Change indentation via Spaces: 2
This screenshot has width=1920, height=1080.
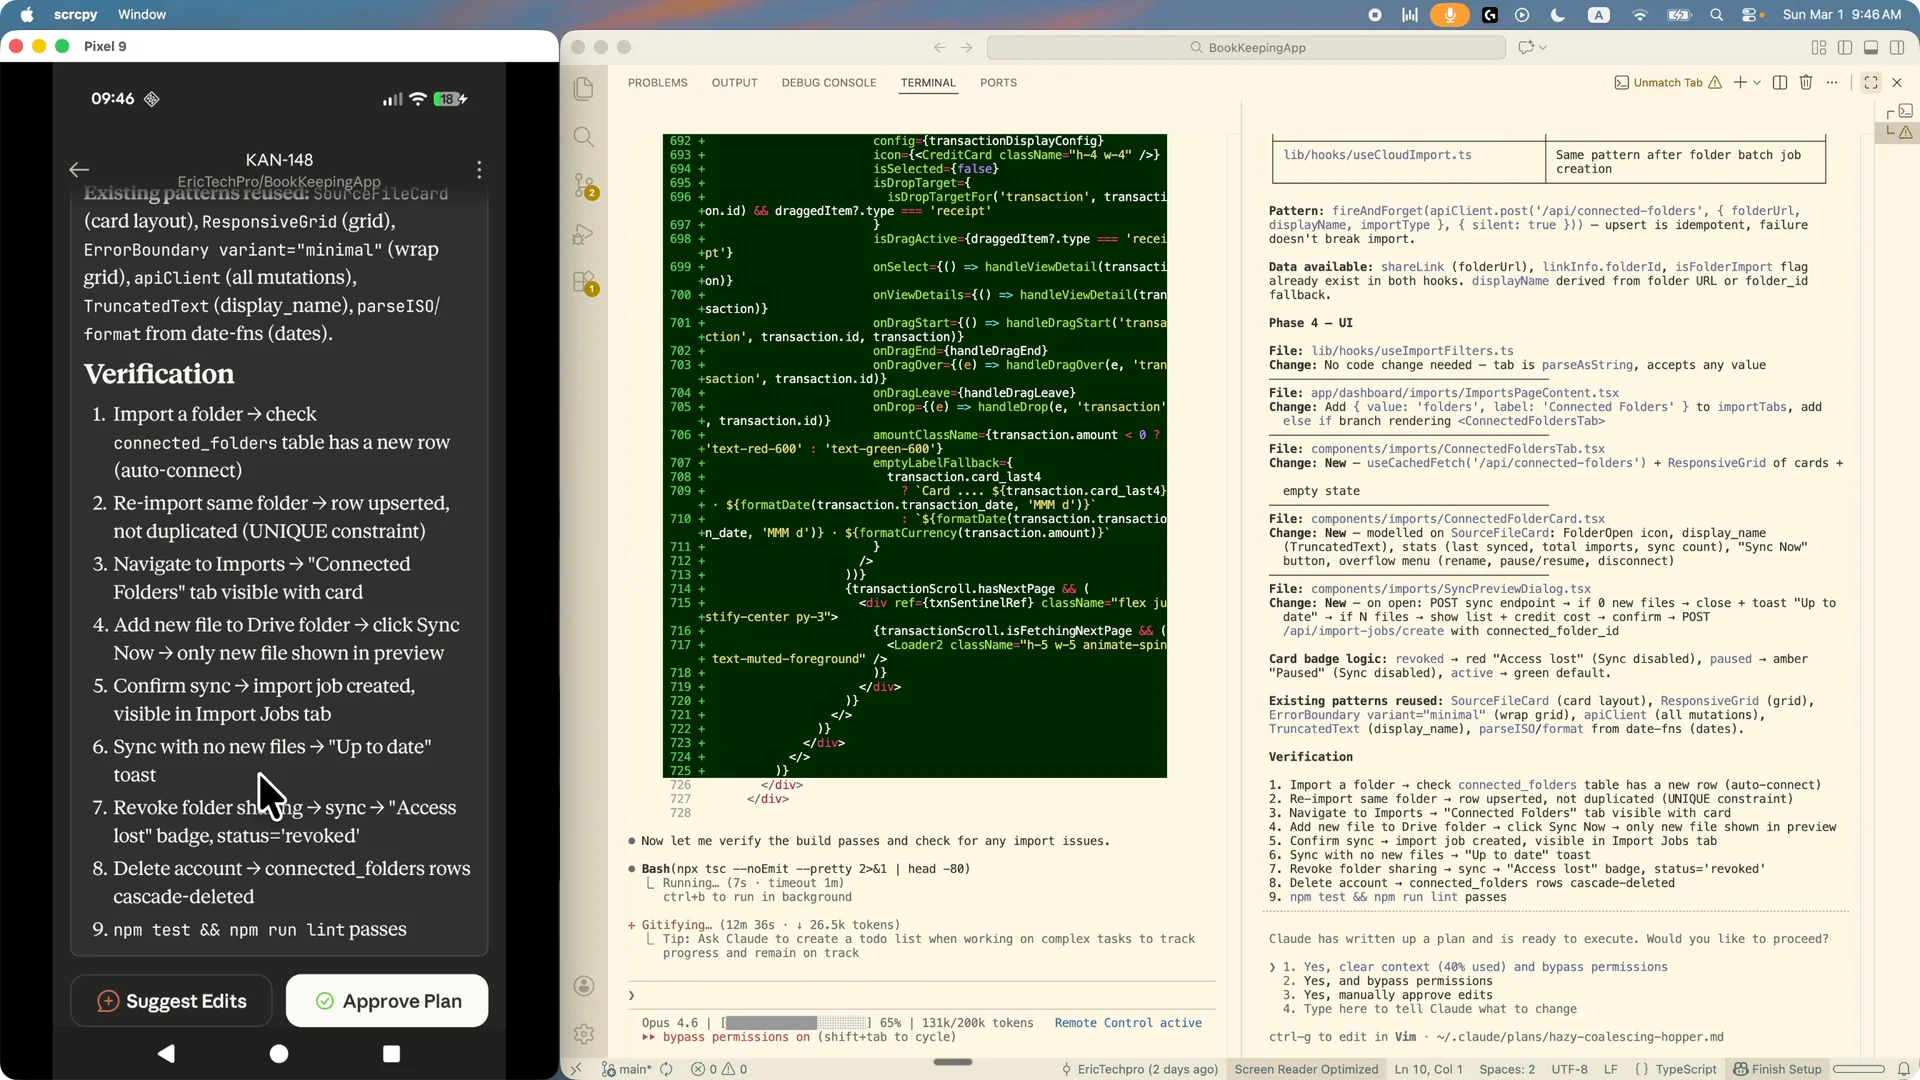click(x=1507, y=1069)
